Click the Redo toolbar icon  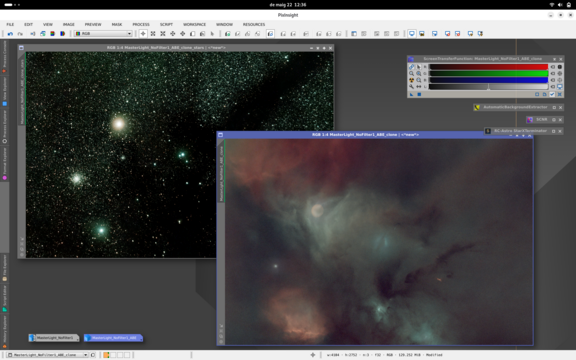[x=20, y=34]
